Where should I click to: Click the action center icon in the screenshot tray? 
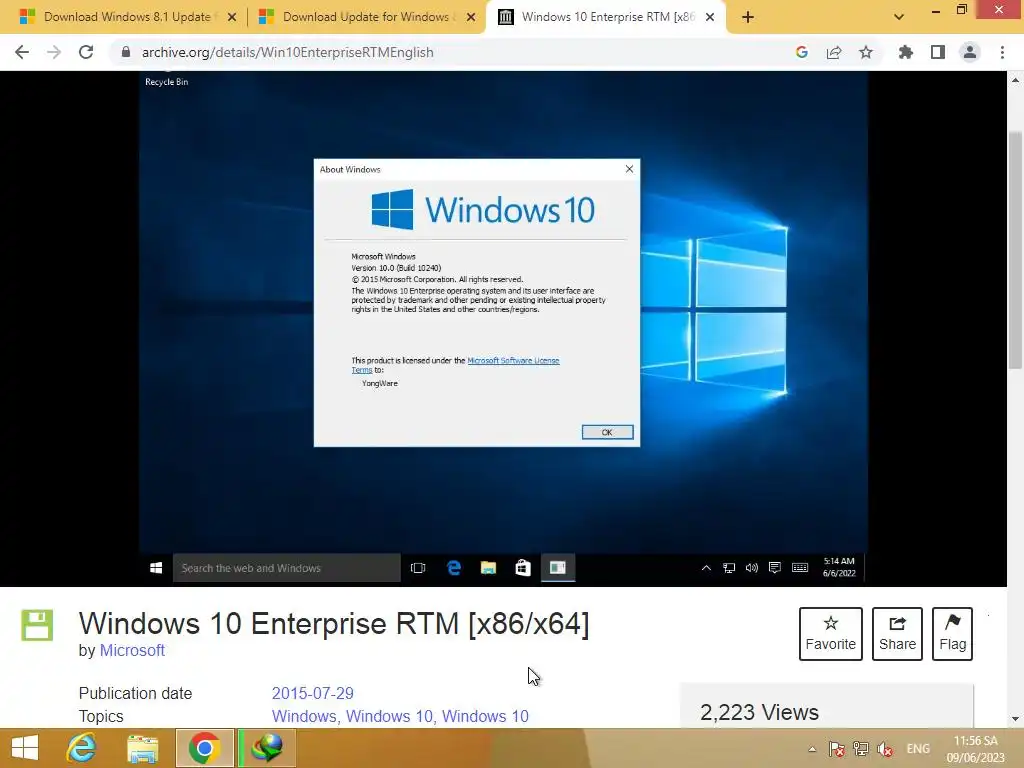(775, 568)
